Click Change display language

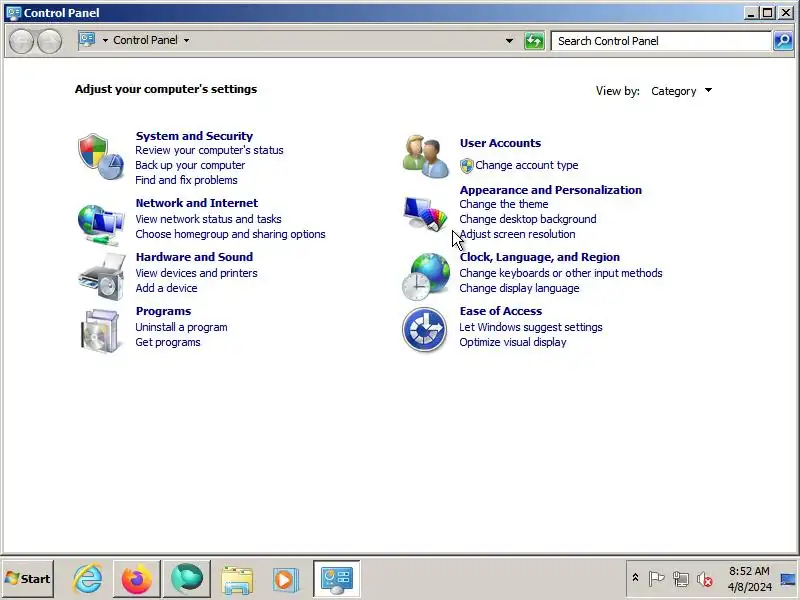click(519, 288)
